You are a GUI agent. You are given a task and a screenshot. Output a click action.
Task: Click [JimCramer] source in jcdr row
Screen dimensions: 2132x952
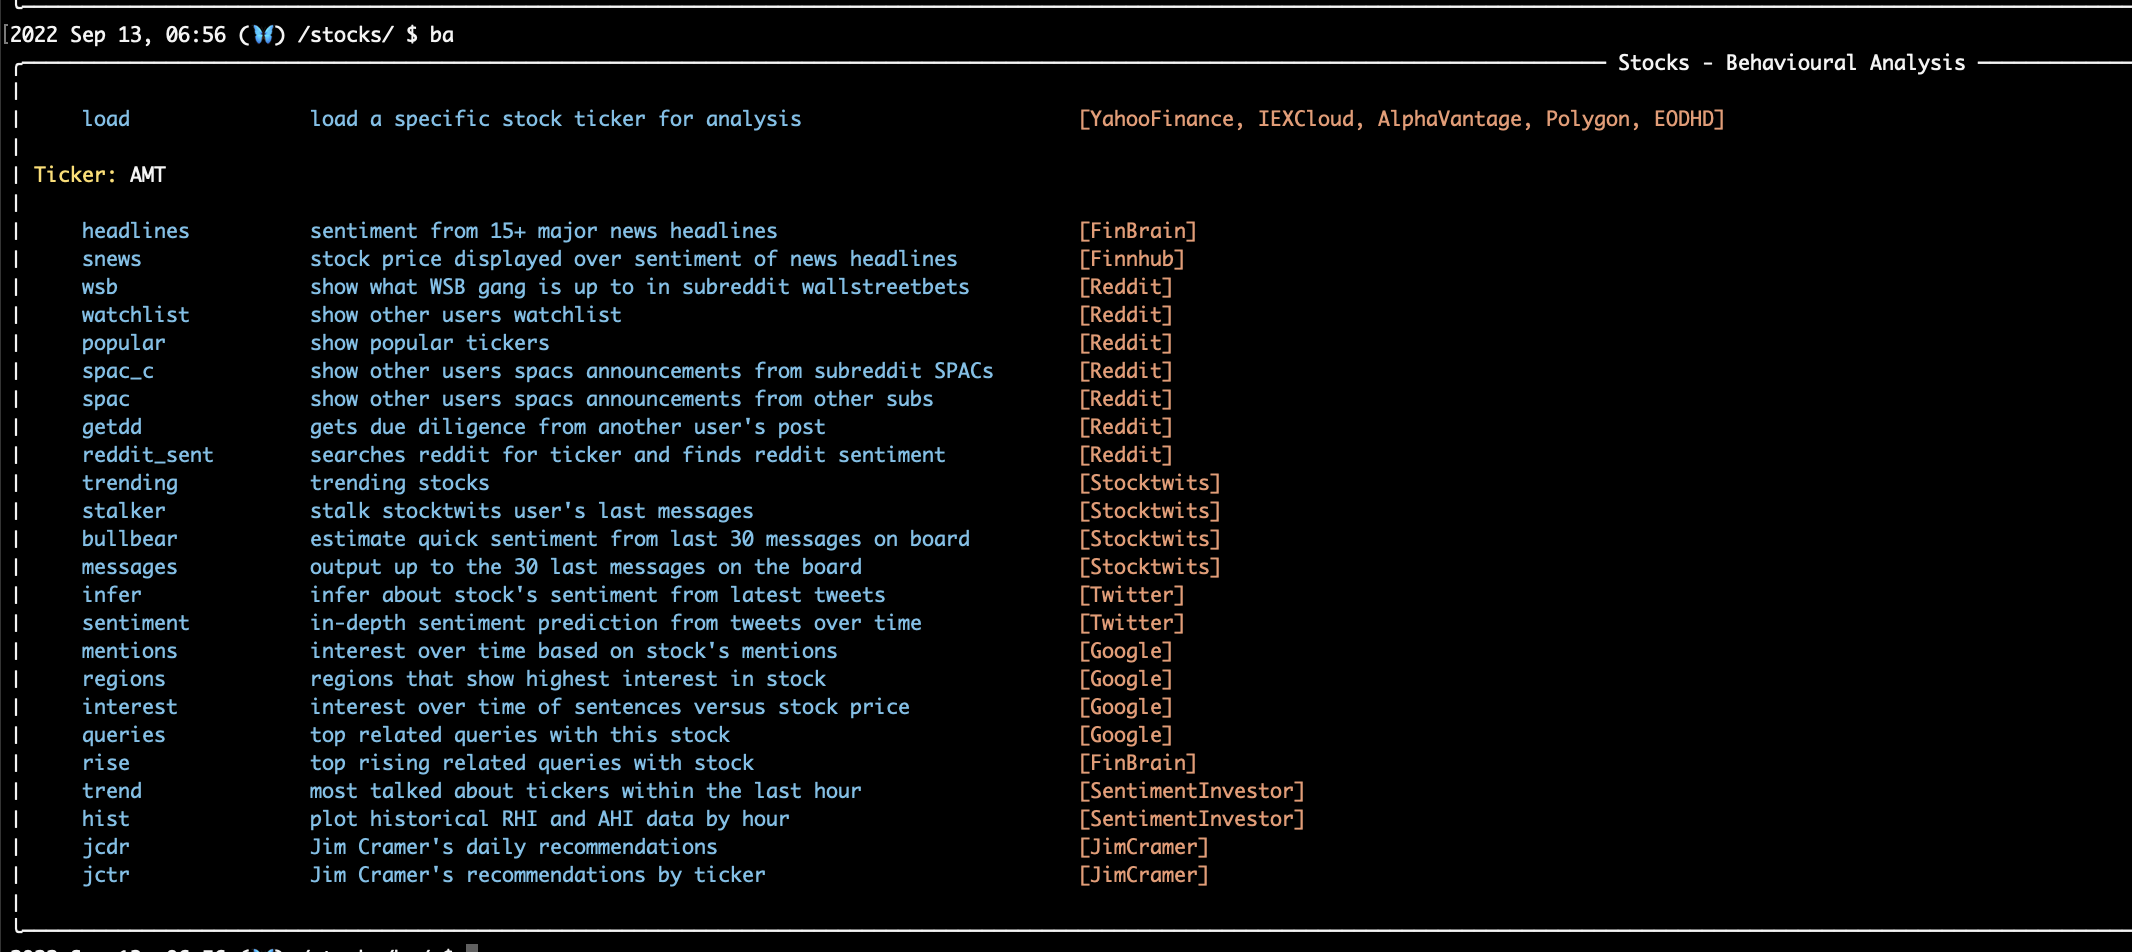[x=1143, y=847]
